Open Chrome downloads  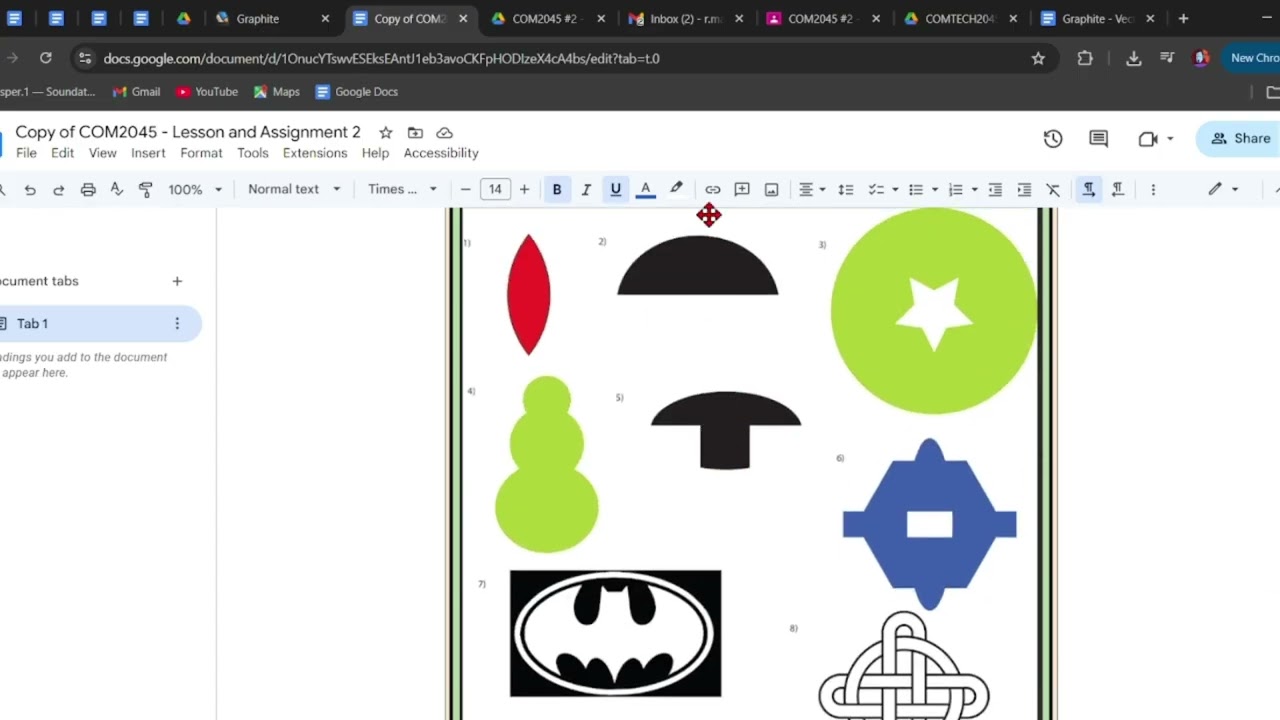pos(1133,58)
